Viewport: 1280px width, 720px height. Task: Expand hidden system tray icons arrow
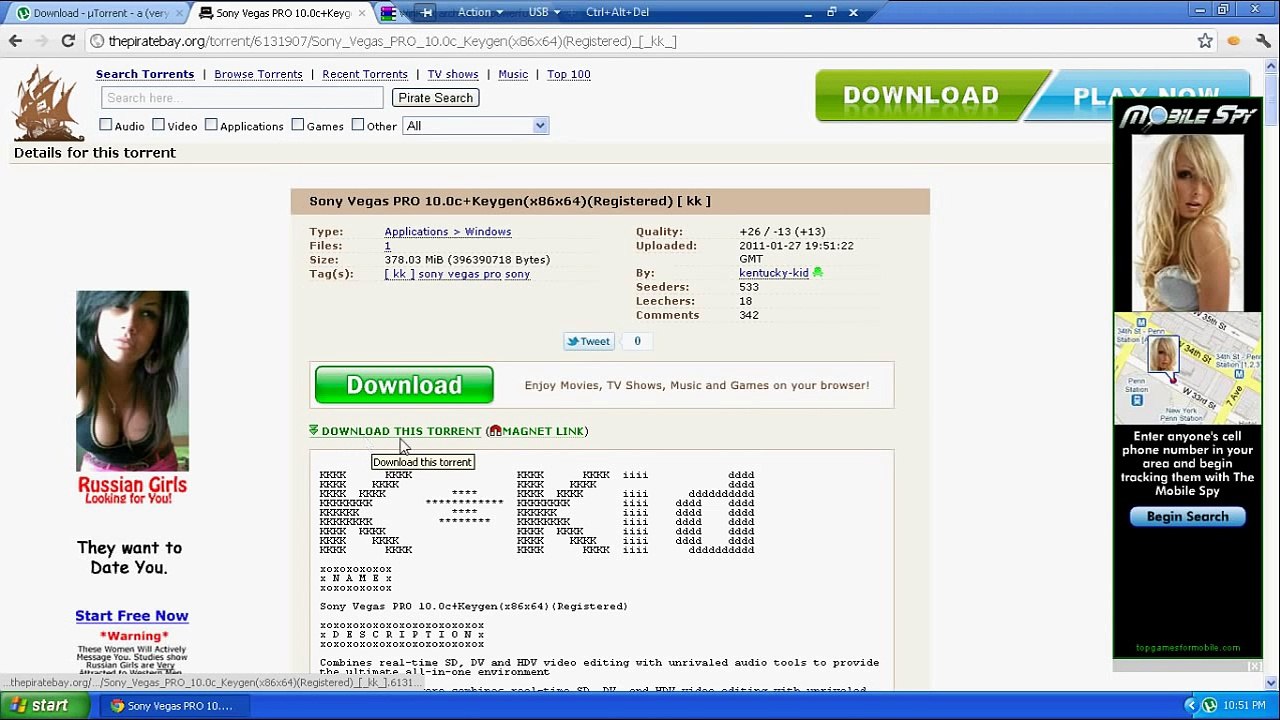coord(1192,706)
